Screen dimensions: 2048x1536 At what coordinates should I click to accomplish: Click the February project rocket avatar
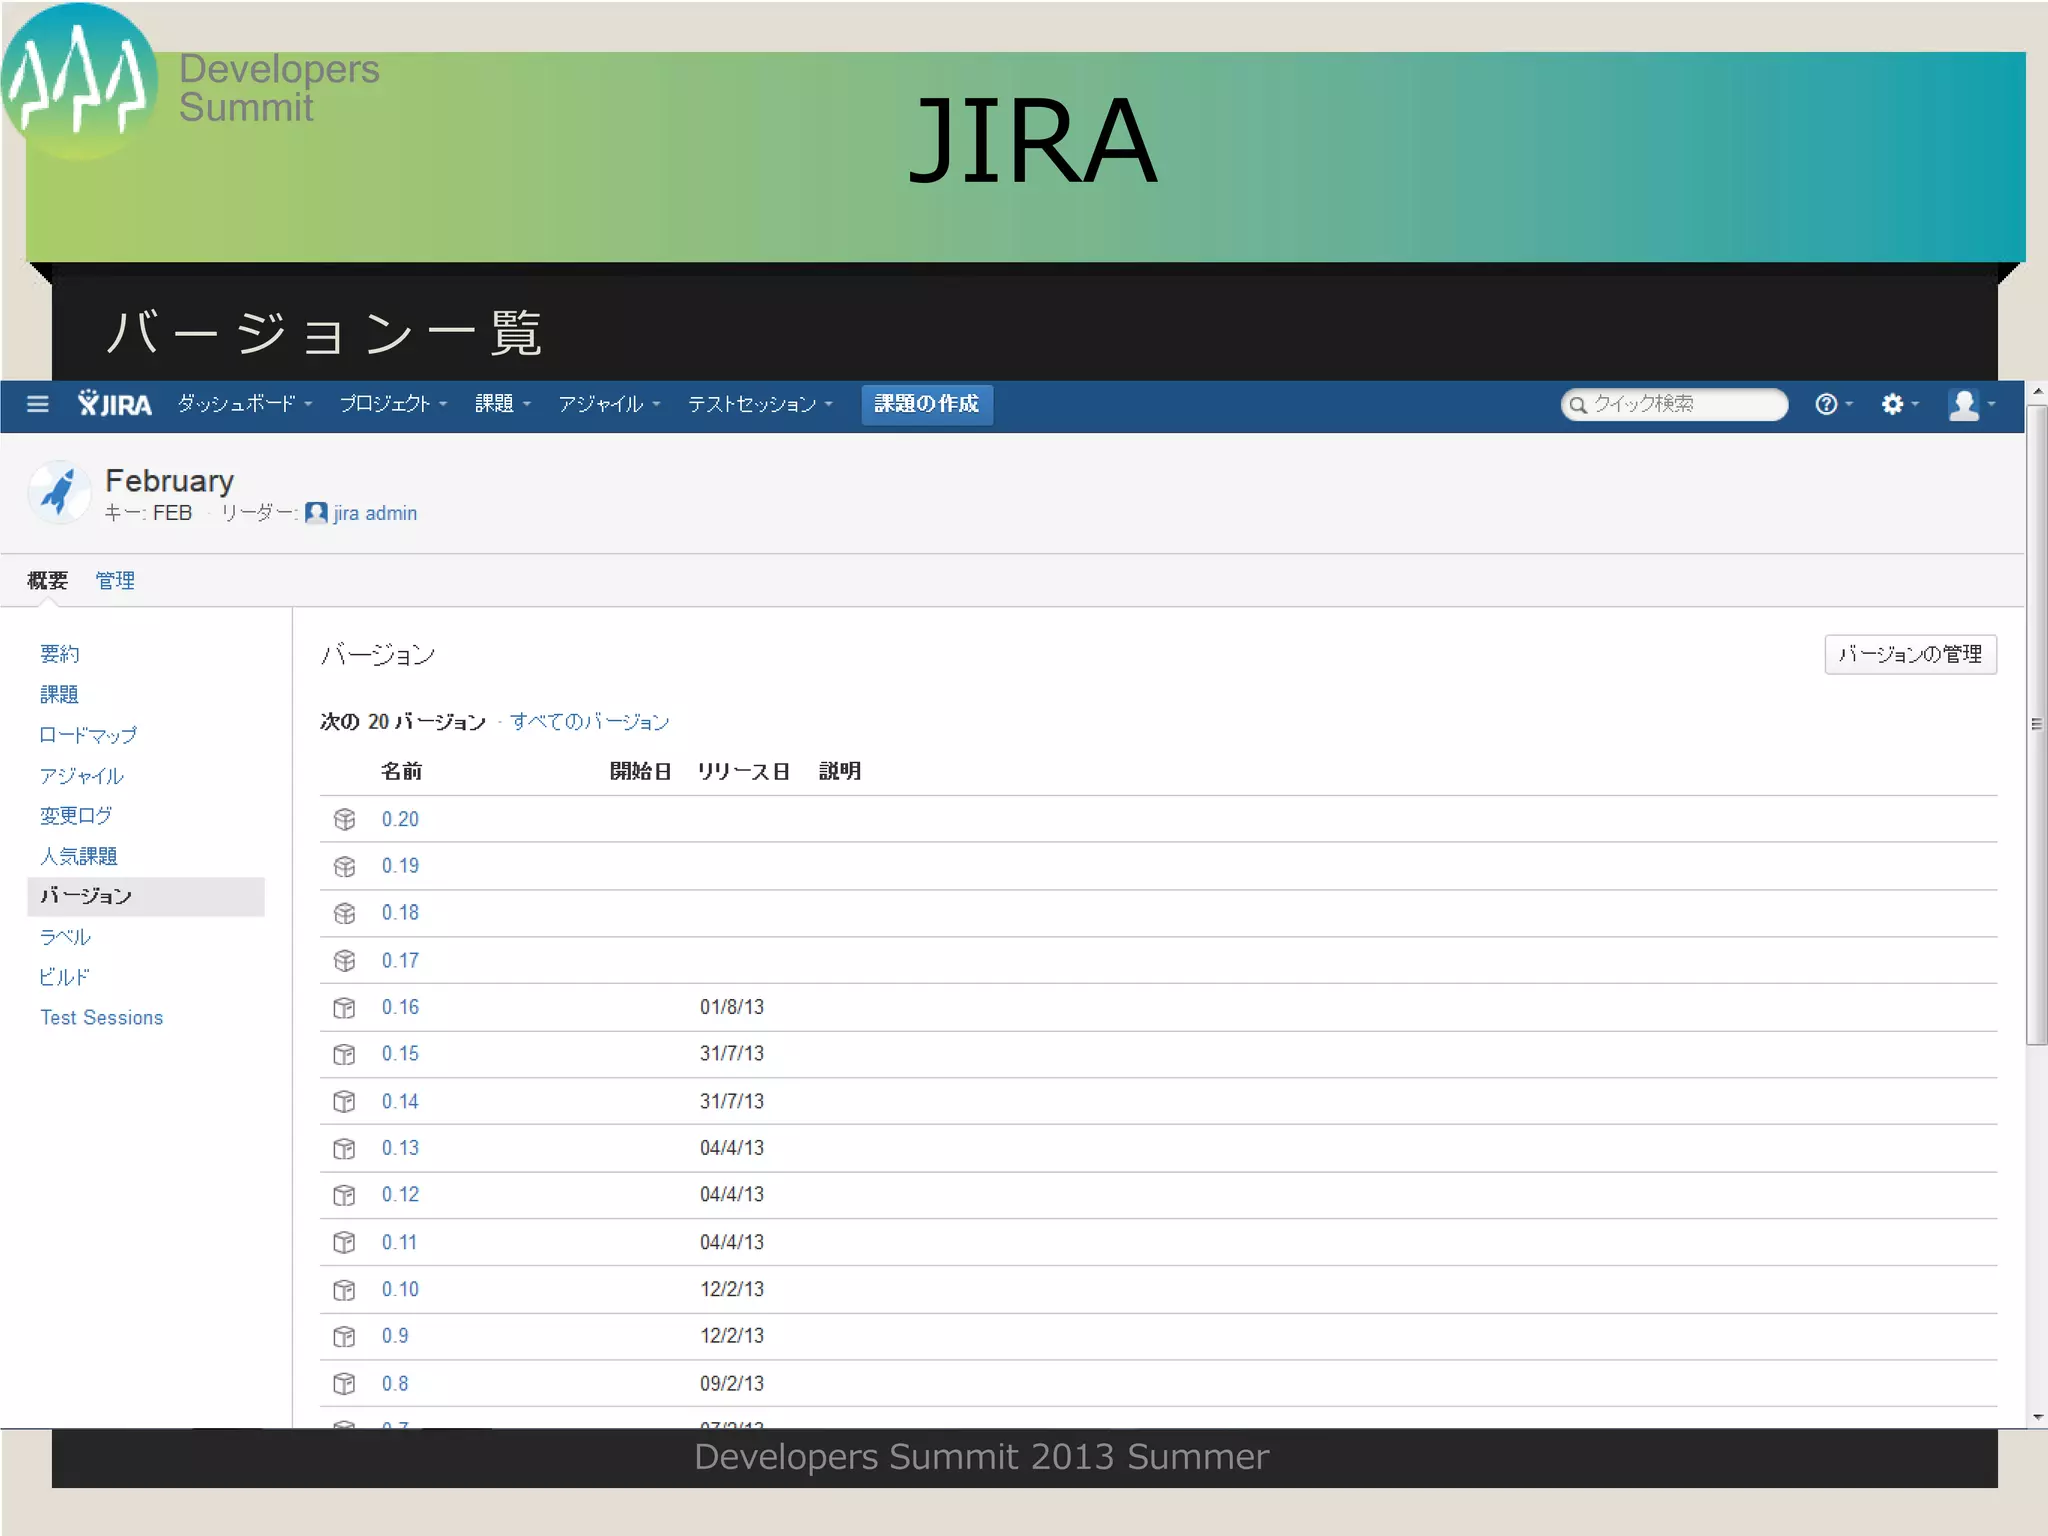point(59,492)
